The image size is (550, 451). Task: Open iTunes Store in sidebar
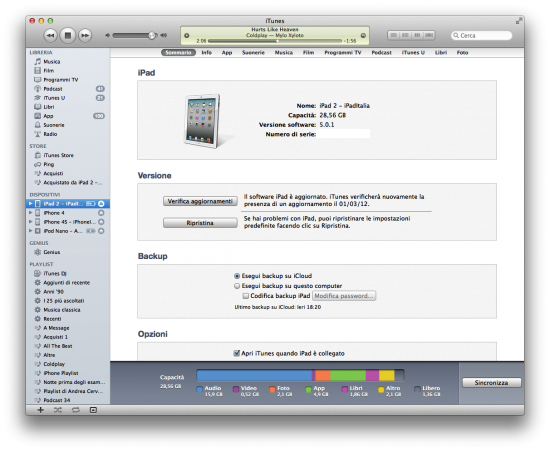click(x=58, y=155)
